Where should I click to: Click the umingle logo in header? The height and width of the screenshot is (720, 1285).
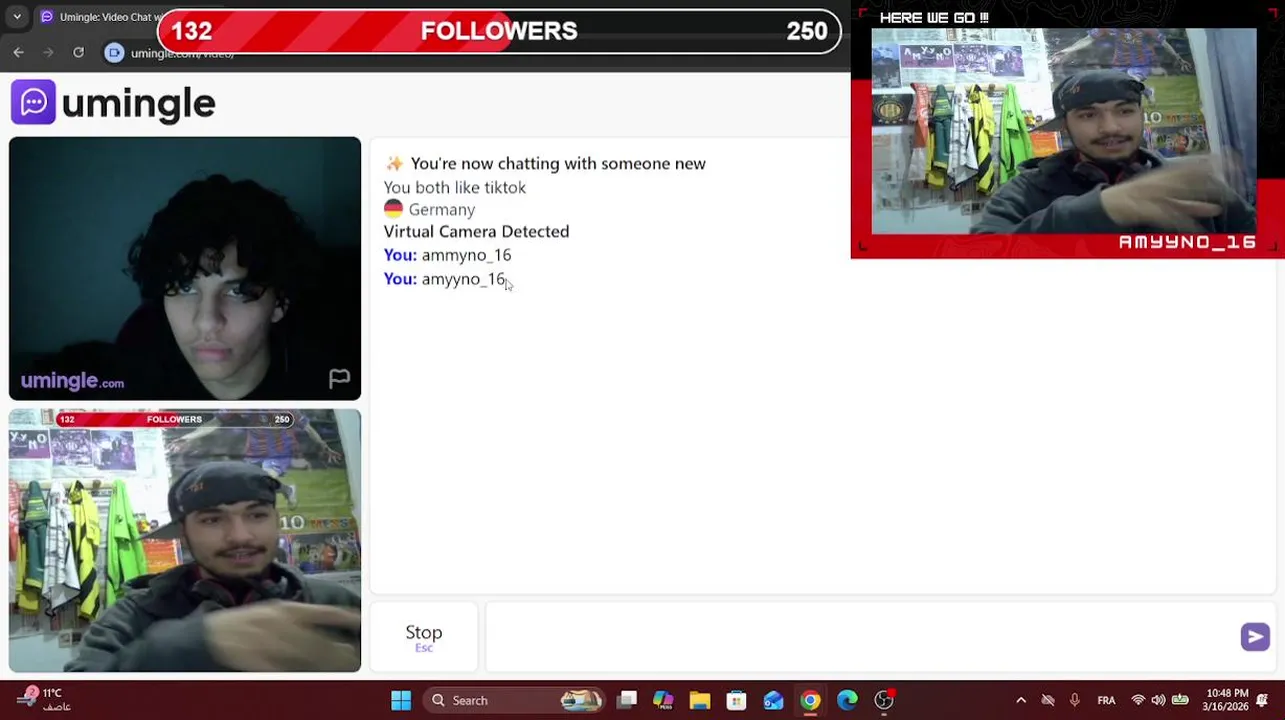tap(113, 103)
